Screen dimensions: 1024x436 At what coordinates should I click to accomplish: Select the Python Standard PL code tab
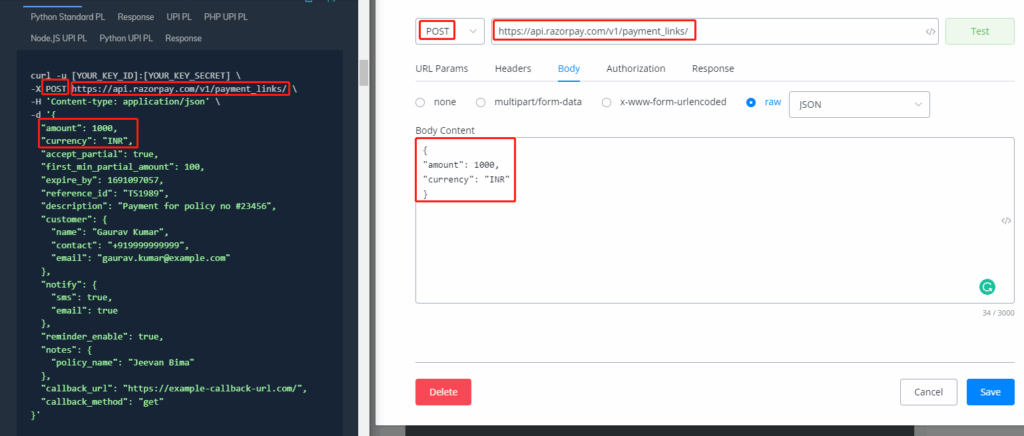(68, 17)
